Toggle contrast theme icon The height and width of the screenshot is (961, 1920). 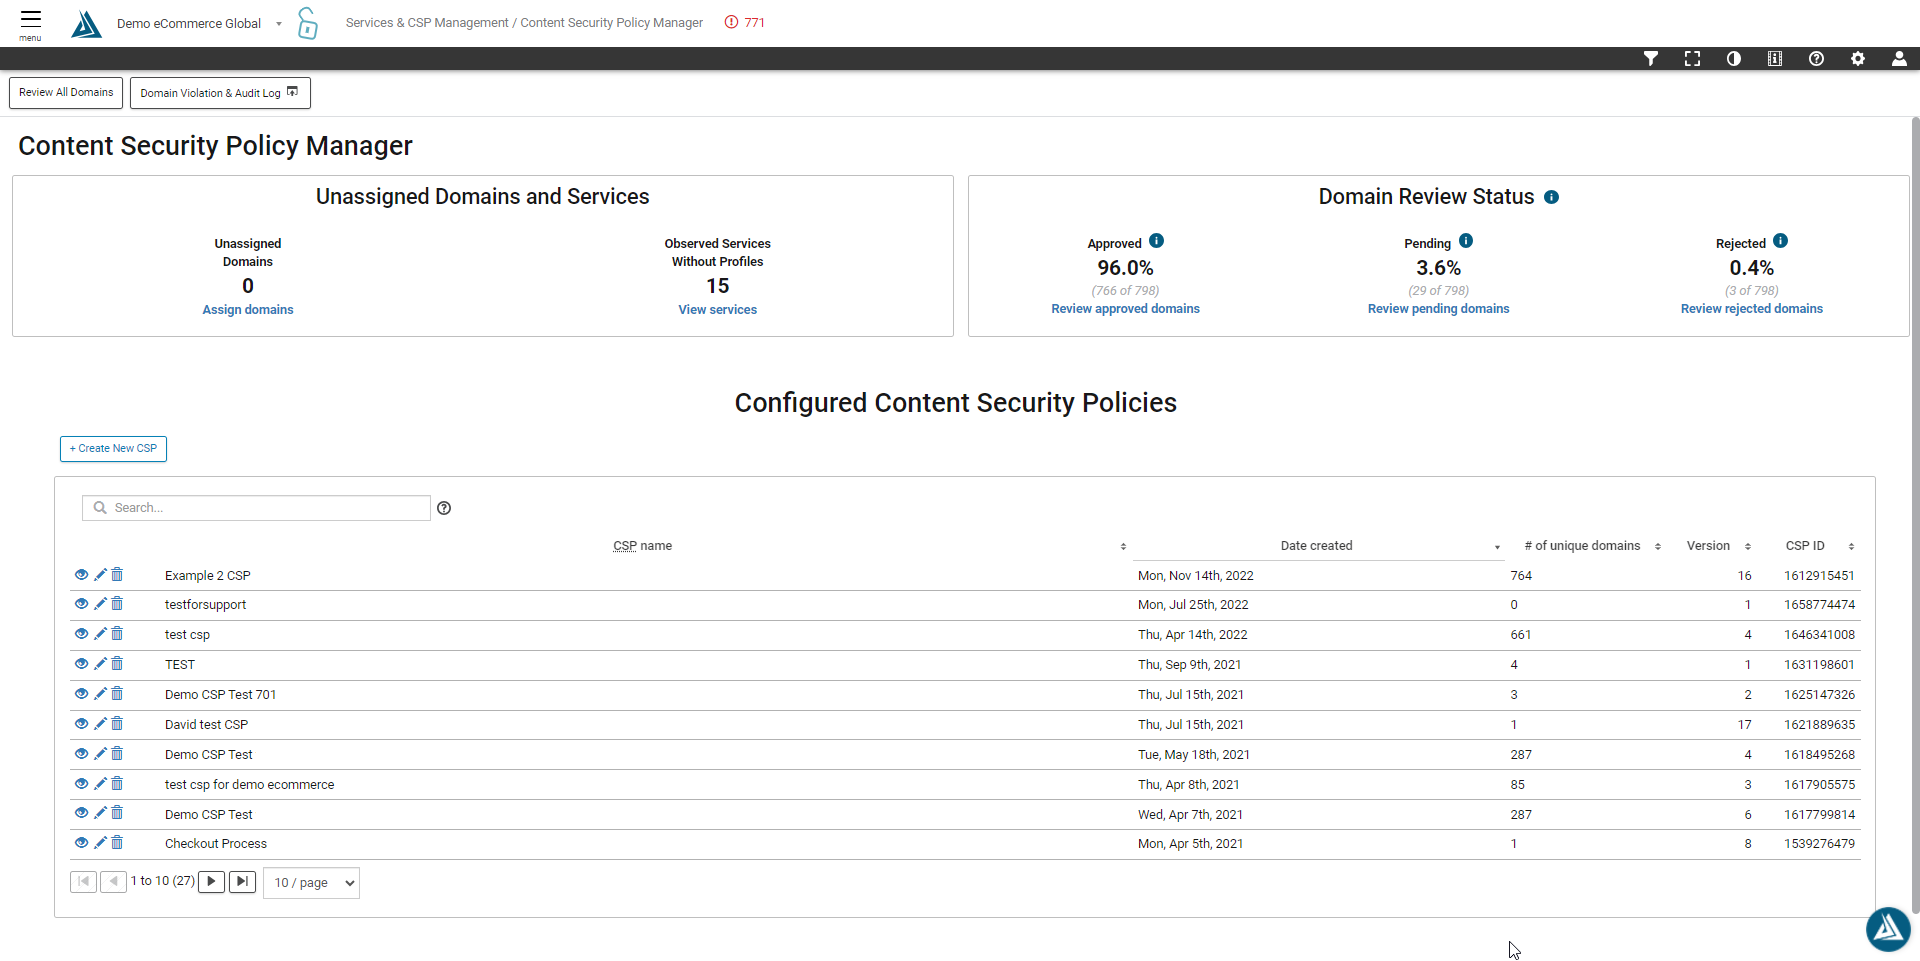[x=1734, y=59]
